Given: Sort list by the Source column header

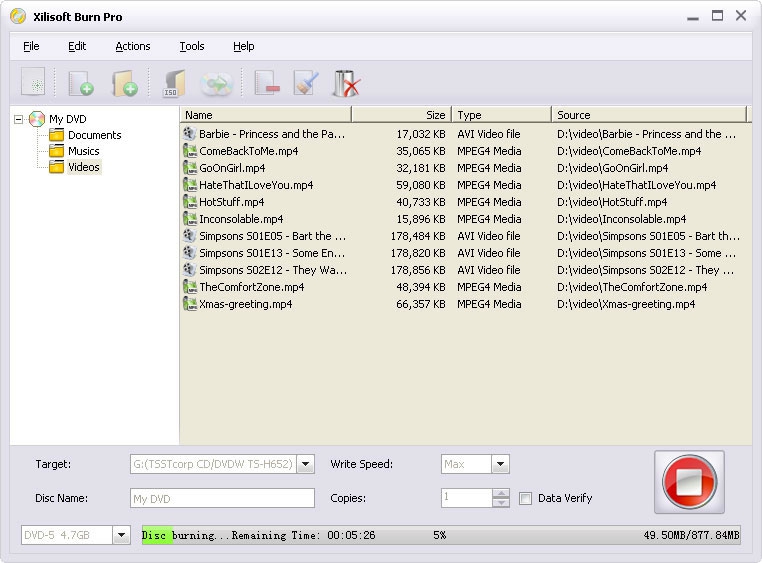Looking at the screenshot, I should 649,115.
